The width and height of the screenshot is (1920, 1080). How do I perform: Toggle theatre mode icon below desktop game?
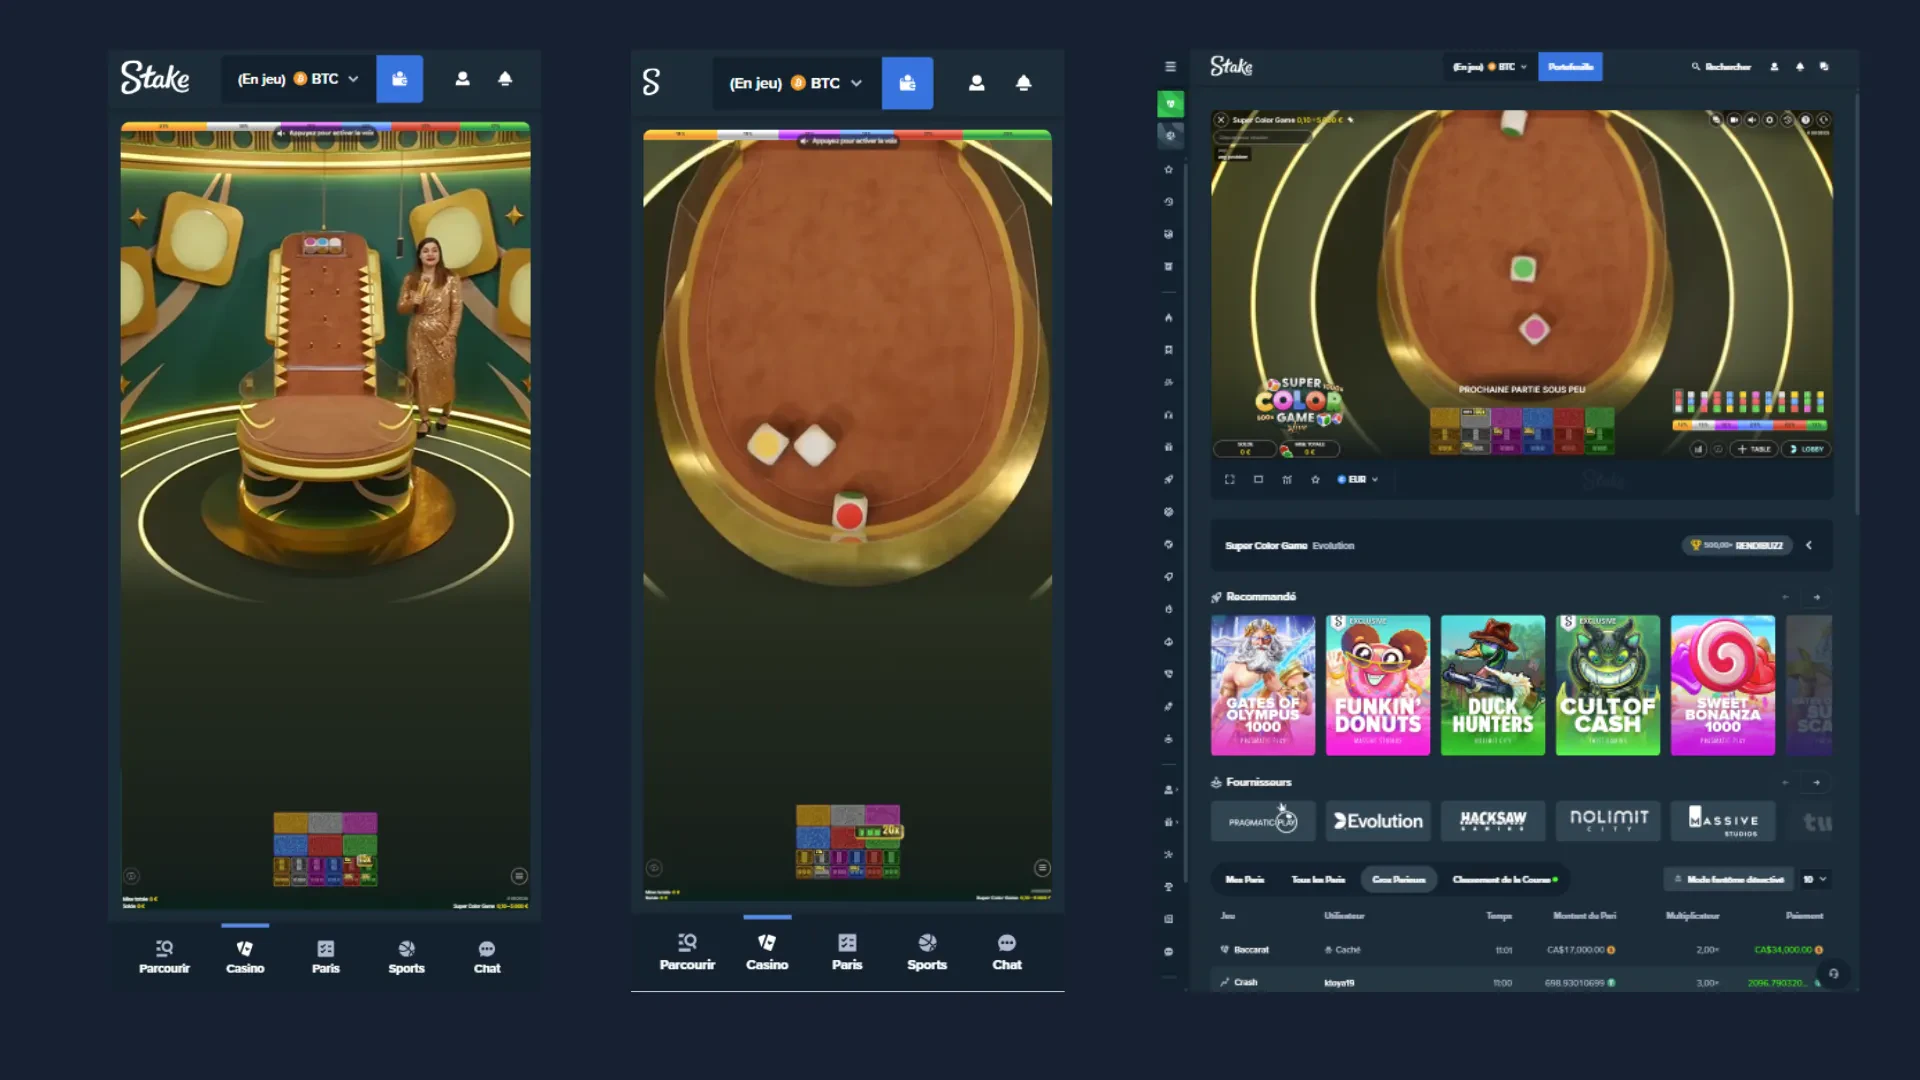[x=1258, y=479]
